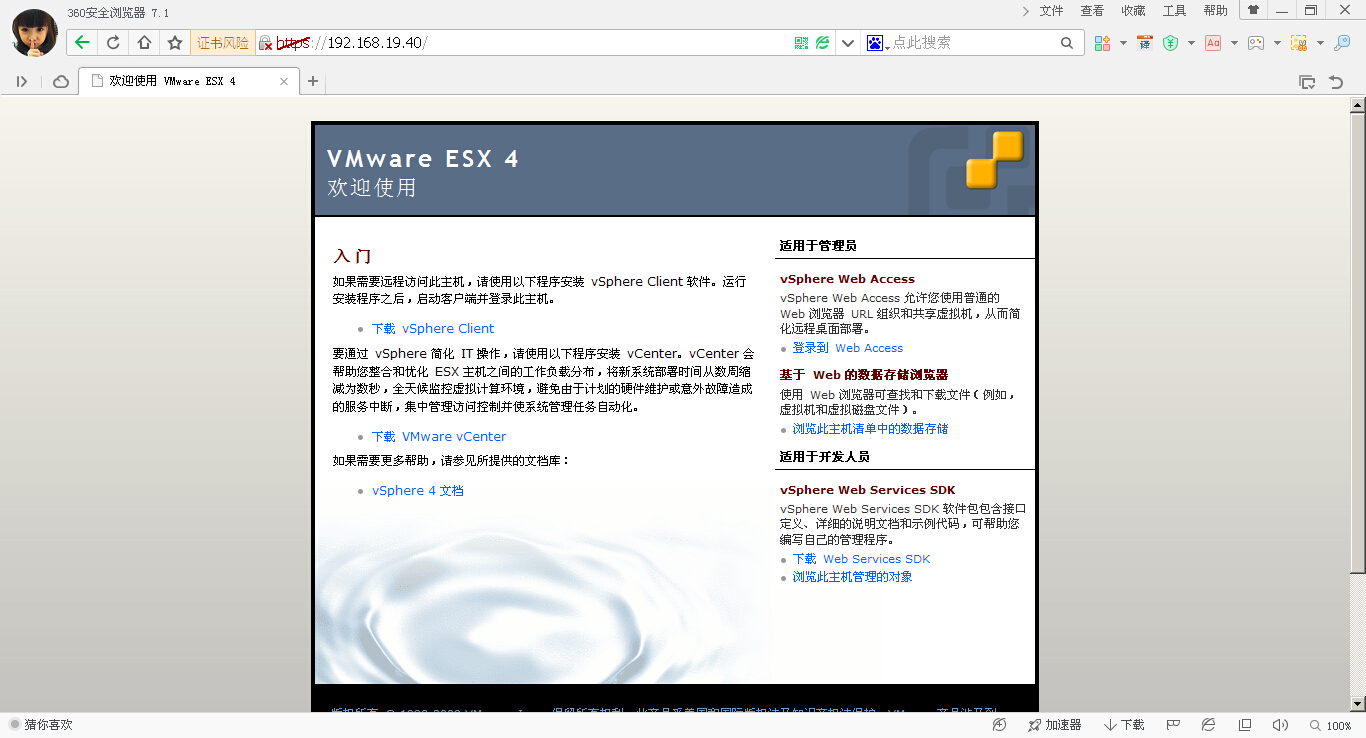The image size is (1366, 738).
Task: Click the restore closed tab undo icon
Action: [x=1335, y=82]
